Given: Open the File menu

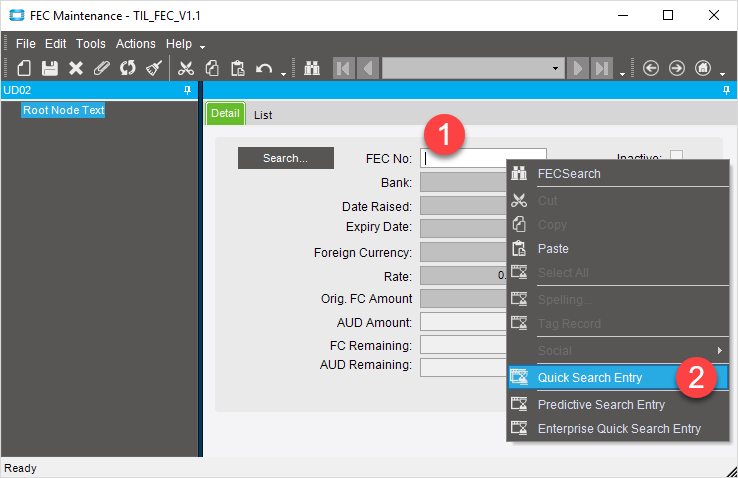Looking at the screenshot, I should click(x=25, y=44).
